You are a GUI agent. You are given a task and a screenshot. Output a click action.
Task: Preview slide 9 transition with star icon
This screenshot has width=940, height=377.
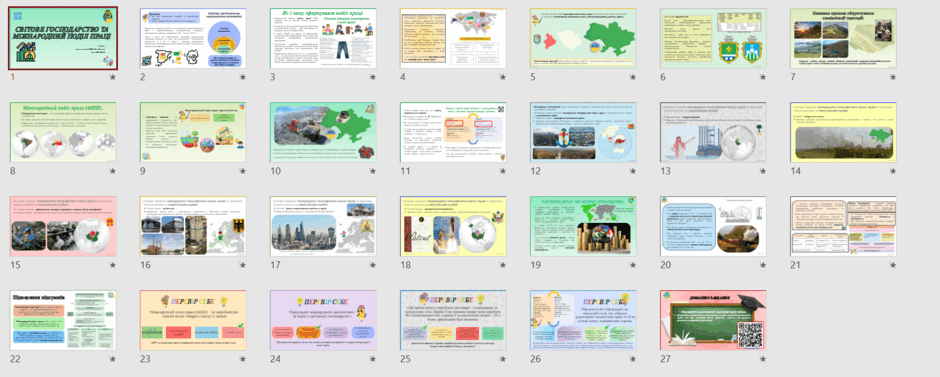[242, 171]
